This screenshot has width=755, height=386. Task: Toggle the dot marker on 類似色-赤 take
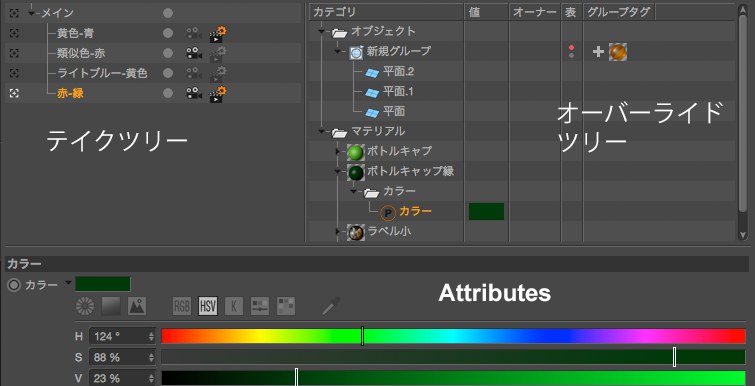pyautogui.click(x=168, y=53)
